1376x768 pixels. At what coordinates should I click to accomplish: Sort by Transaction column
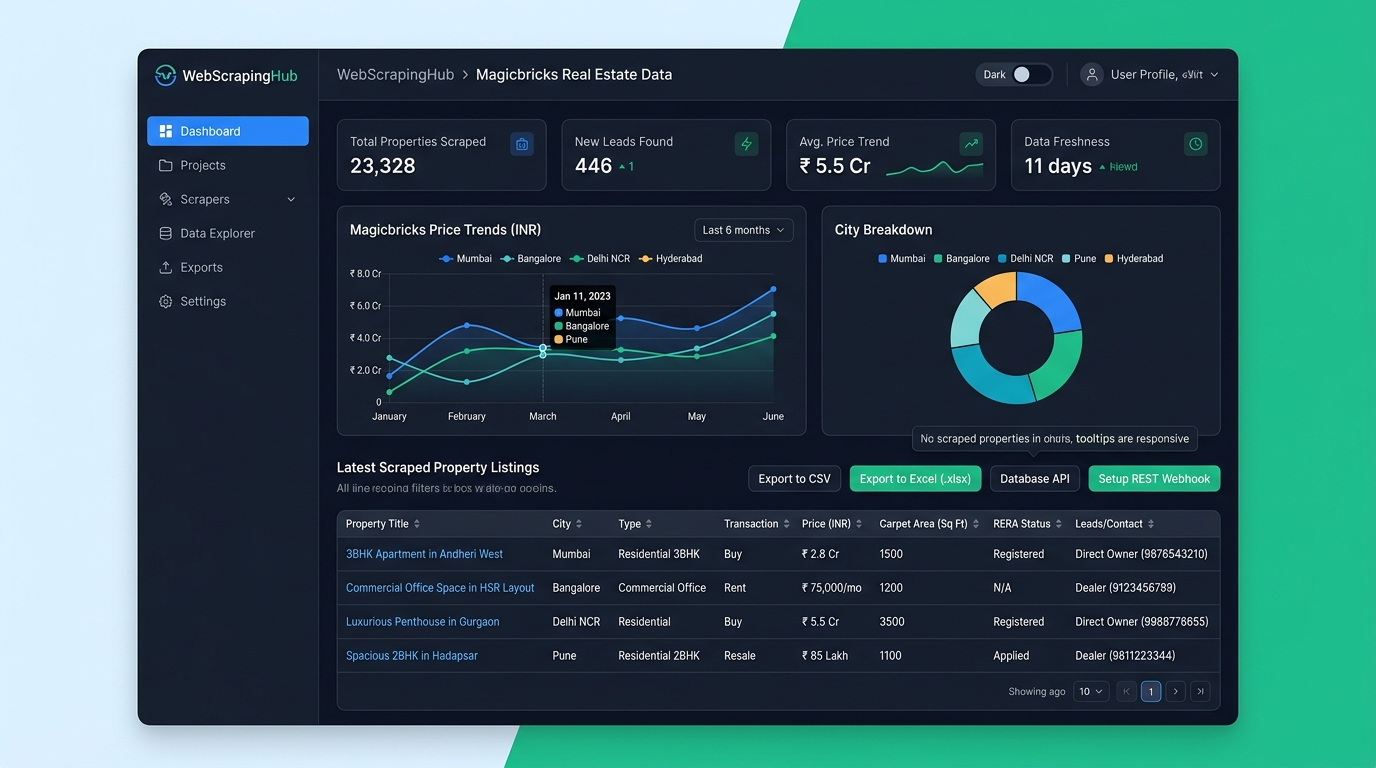point(757,524)
